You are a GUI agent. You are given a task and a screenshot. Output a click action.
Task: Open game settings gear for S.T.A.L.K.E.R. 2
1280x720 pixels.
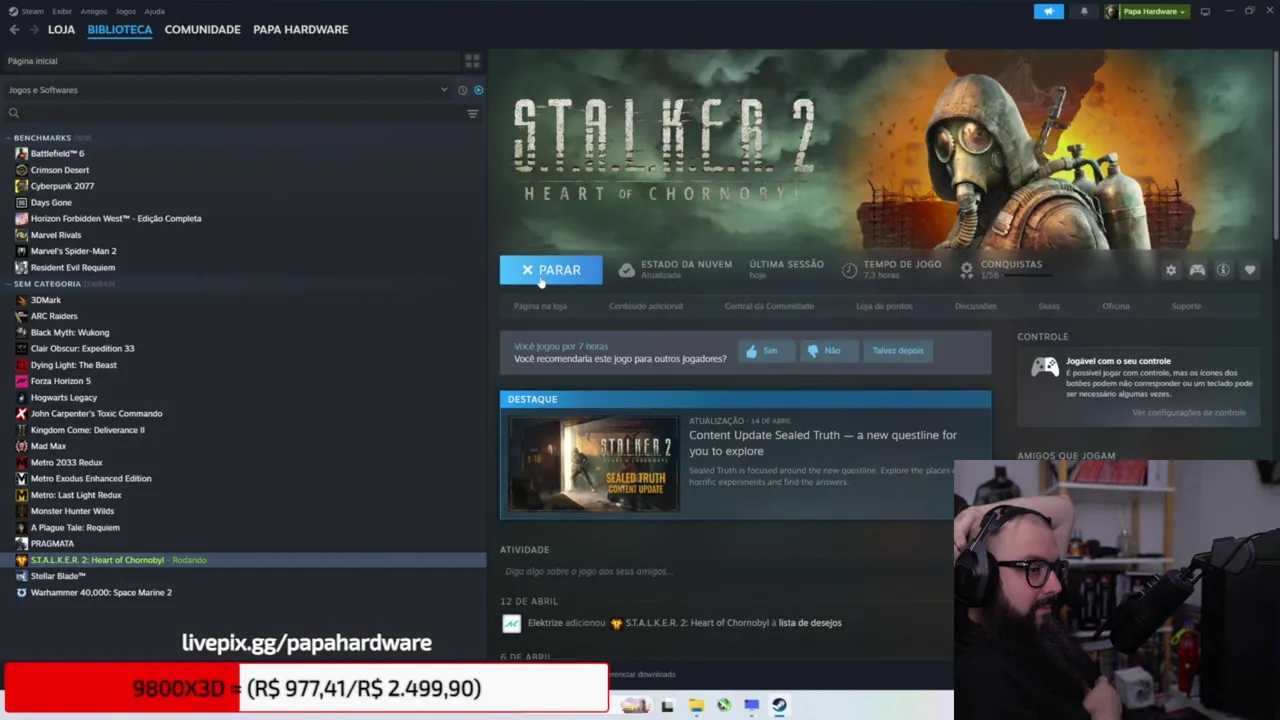pos(1171,270)
